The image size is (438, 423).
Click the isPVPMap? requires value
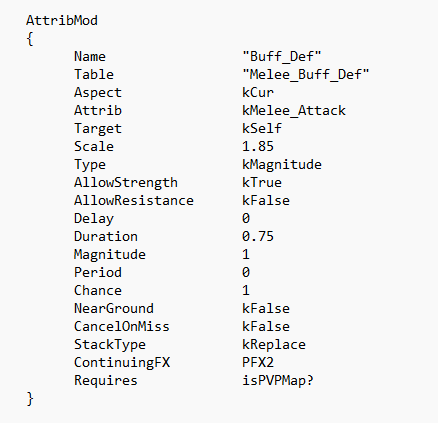pyautogui.click(x=278, y=380)
